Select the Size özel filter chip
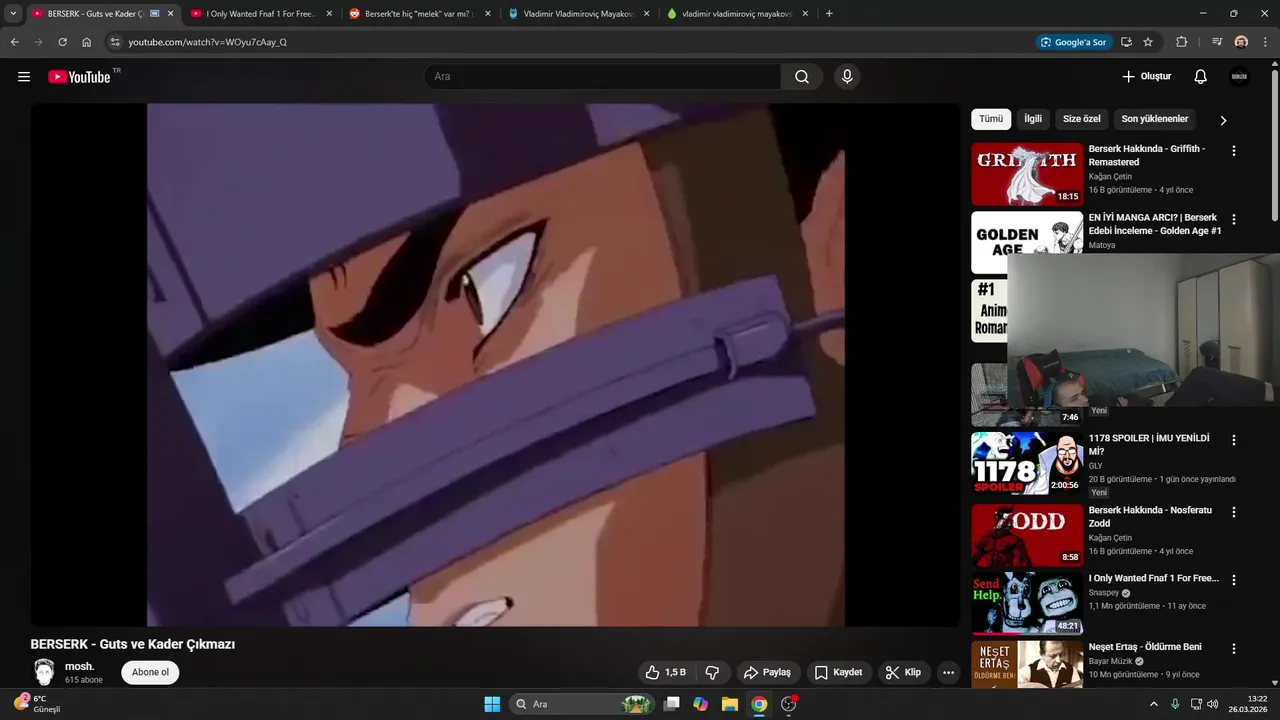This screenshot has height=720, width=1280. click(x=1081, y=119)
